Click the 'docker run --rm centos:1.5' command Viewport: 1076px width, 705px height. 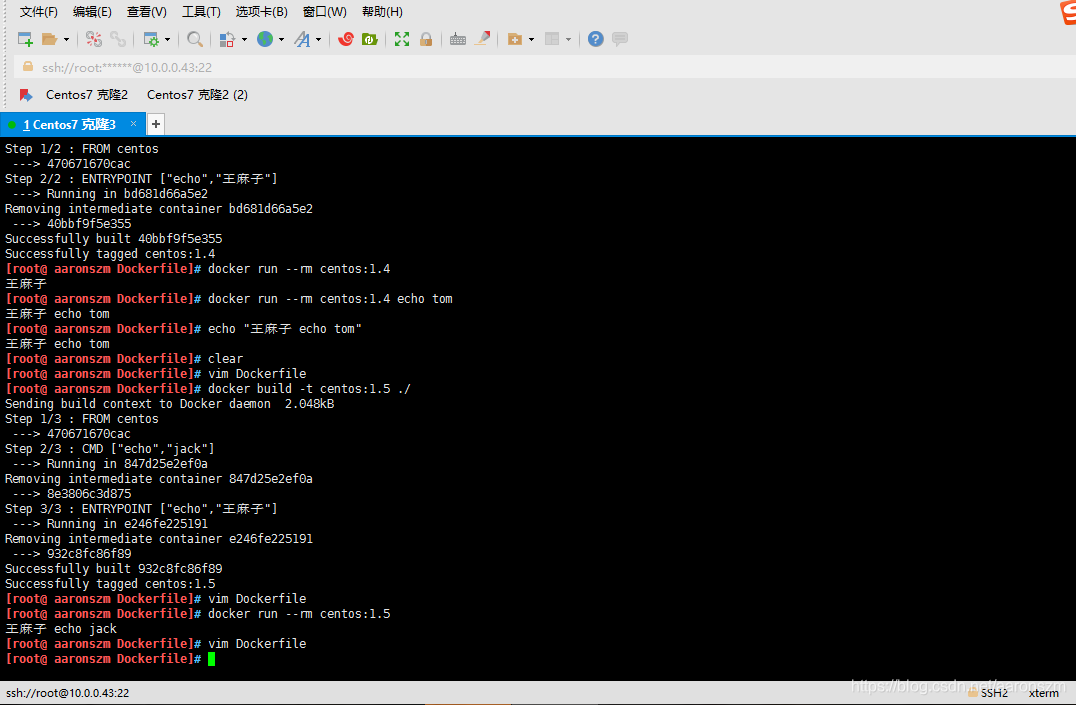299,614
